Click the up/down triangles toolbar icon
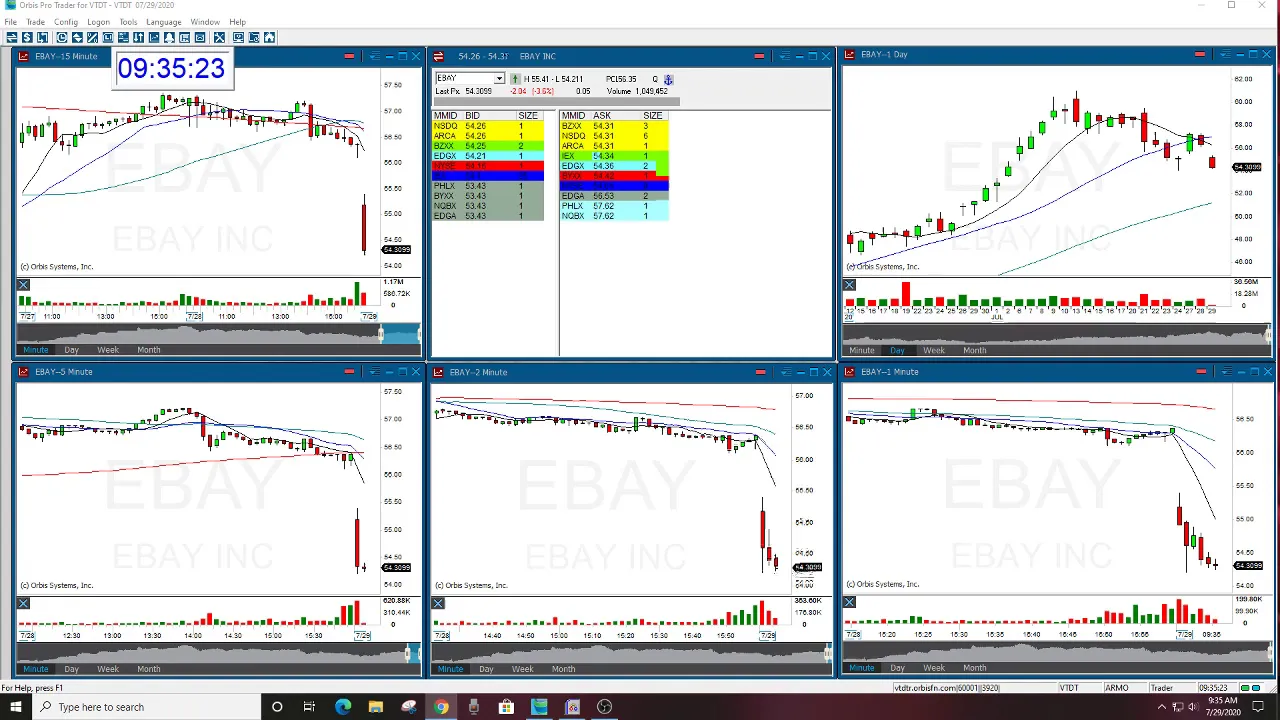Viewport: 1280px width, 720px height. coord(77,37)
